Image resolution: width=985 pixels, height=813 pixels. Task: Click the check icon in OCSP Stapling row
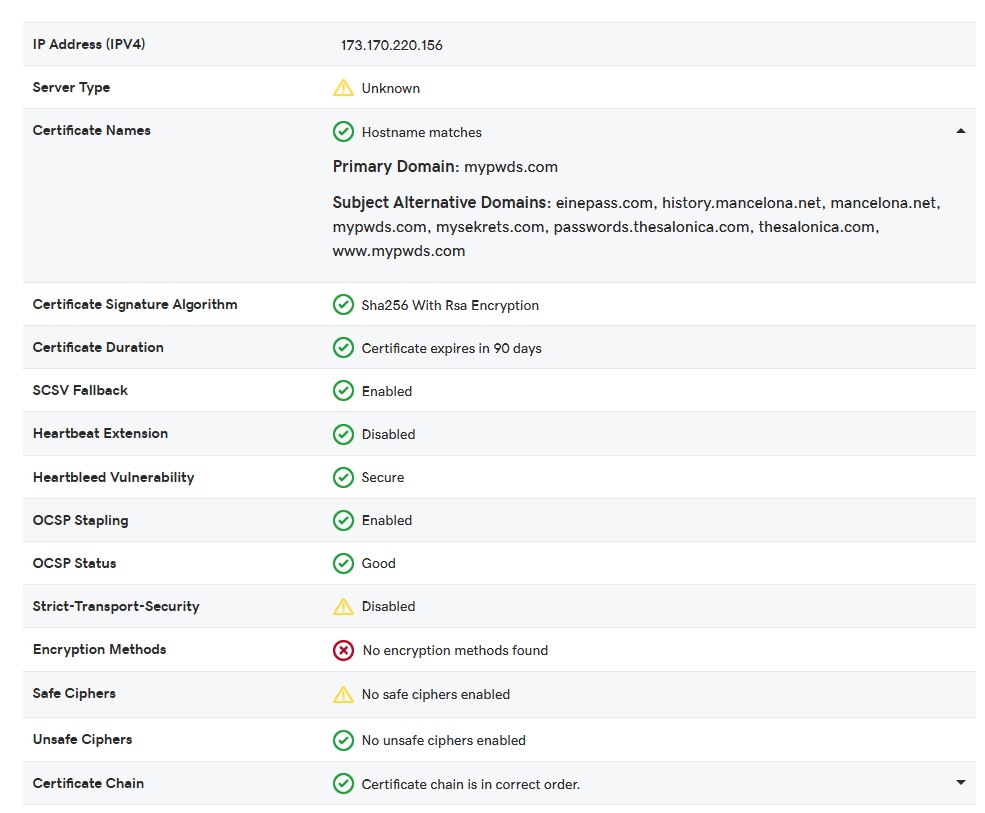coord(343,520)
